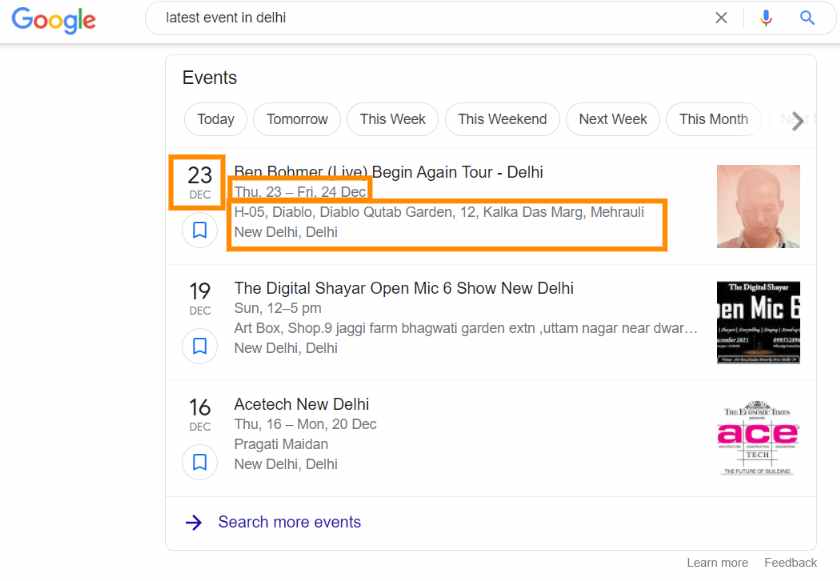Bookmark the Acetech New Delhi event

tap(200, 462)
